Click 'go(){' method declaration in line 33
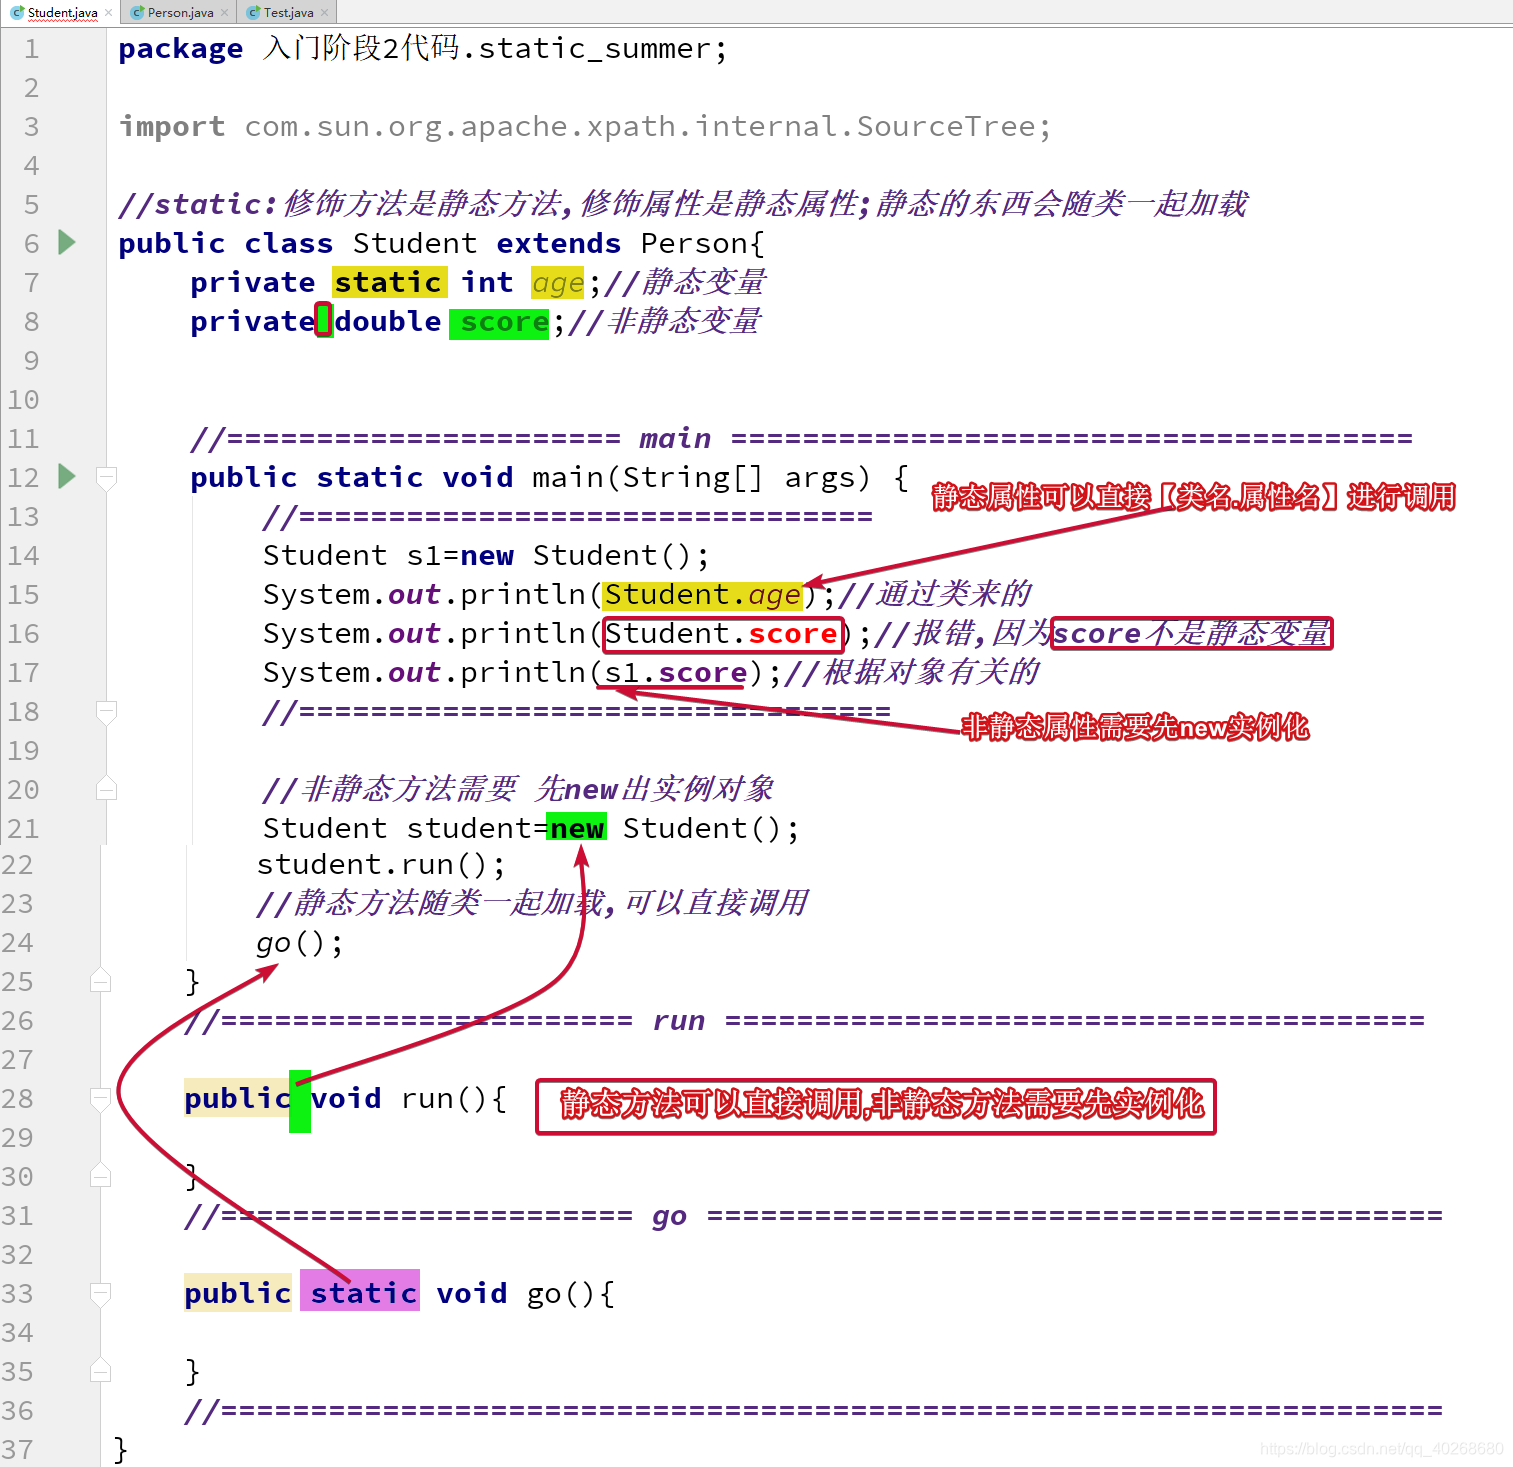This screenshot has width=1513, height=1467. point(570,1294)
